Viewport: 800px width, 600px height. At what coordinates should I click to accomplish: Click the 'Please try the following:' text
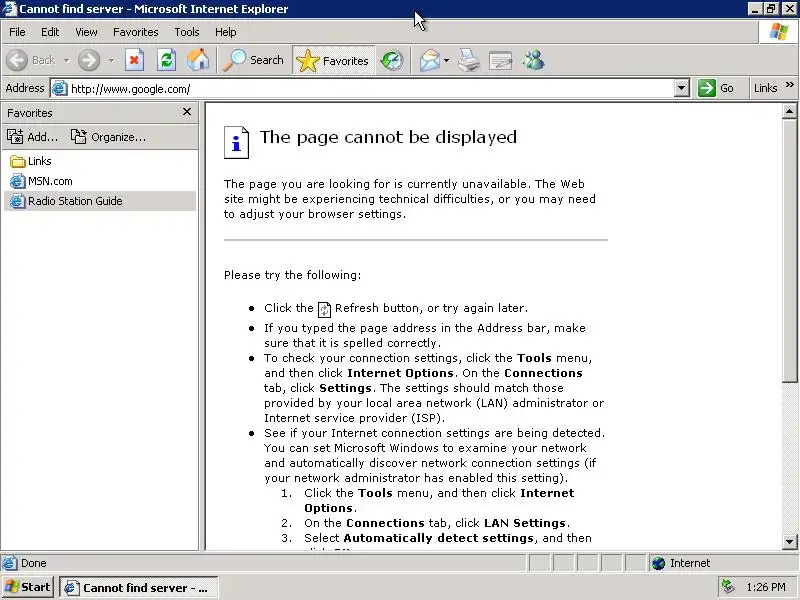click(x=292, y=275)
